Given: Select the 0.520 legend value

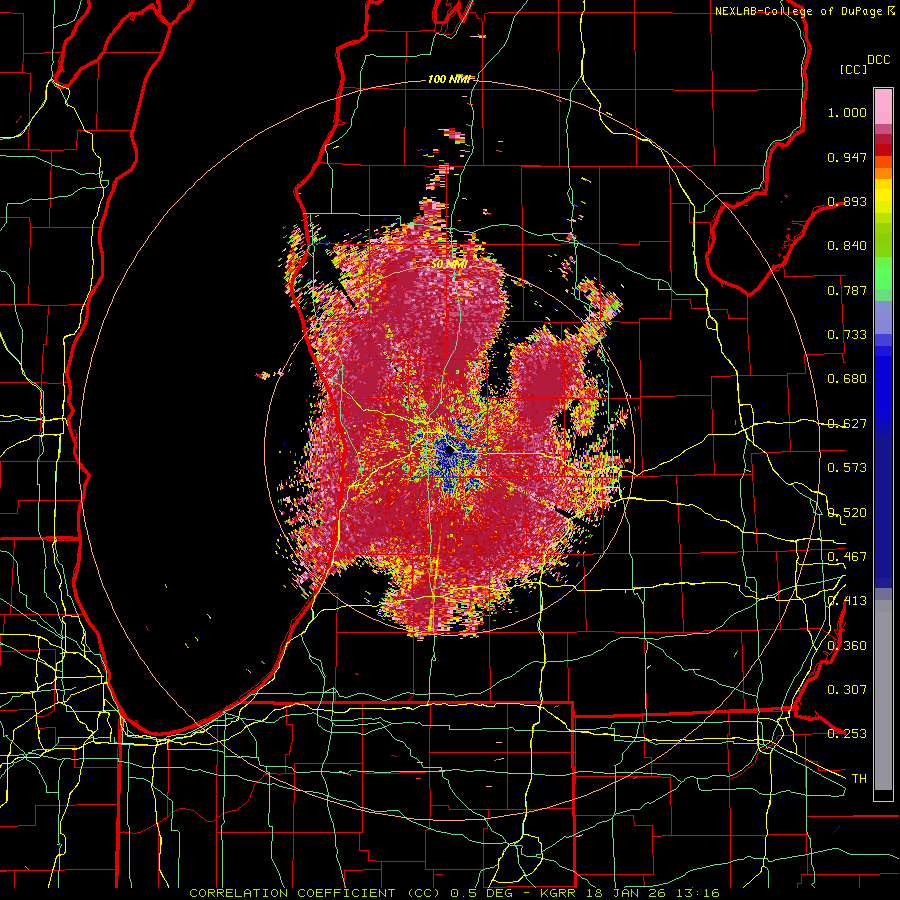Looking at the screenshot, I should (847, 513).
